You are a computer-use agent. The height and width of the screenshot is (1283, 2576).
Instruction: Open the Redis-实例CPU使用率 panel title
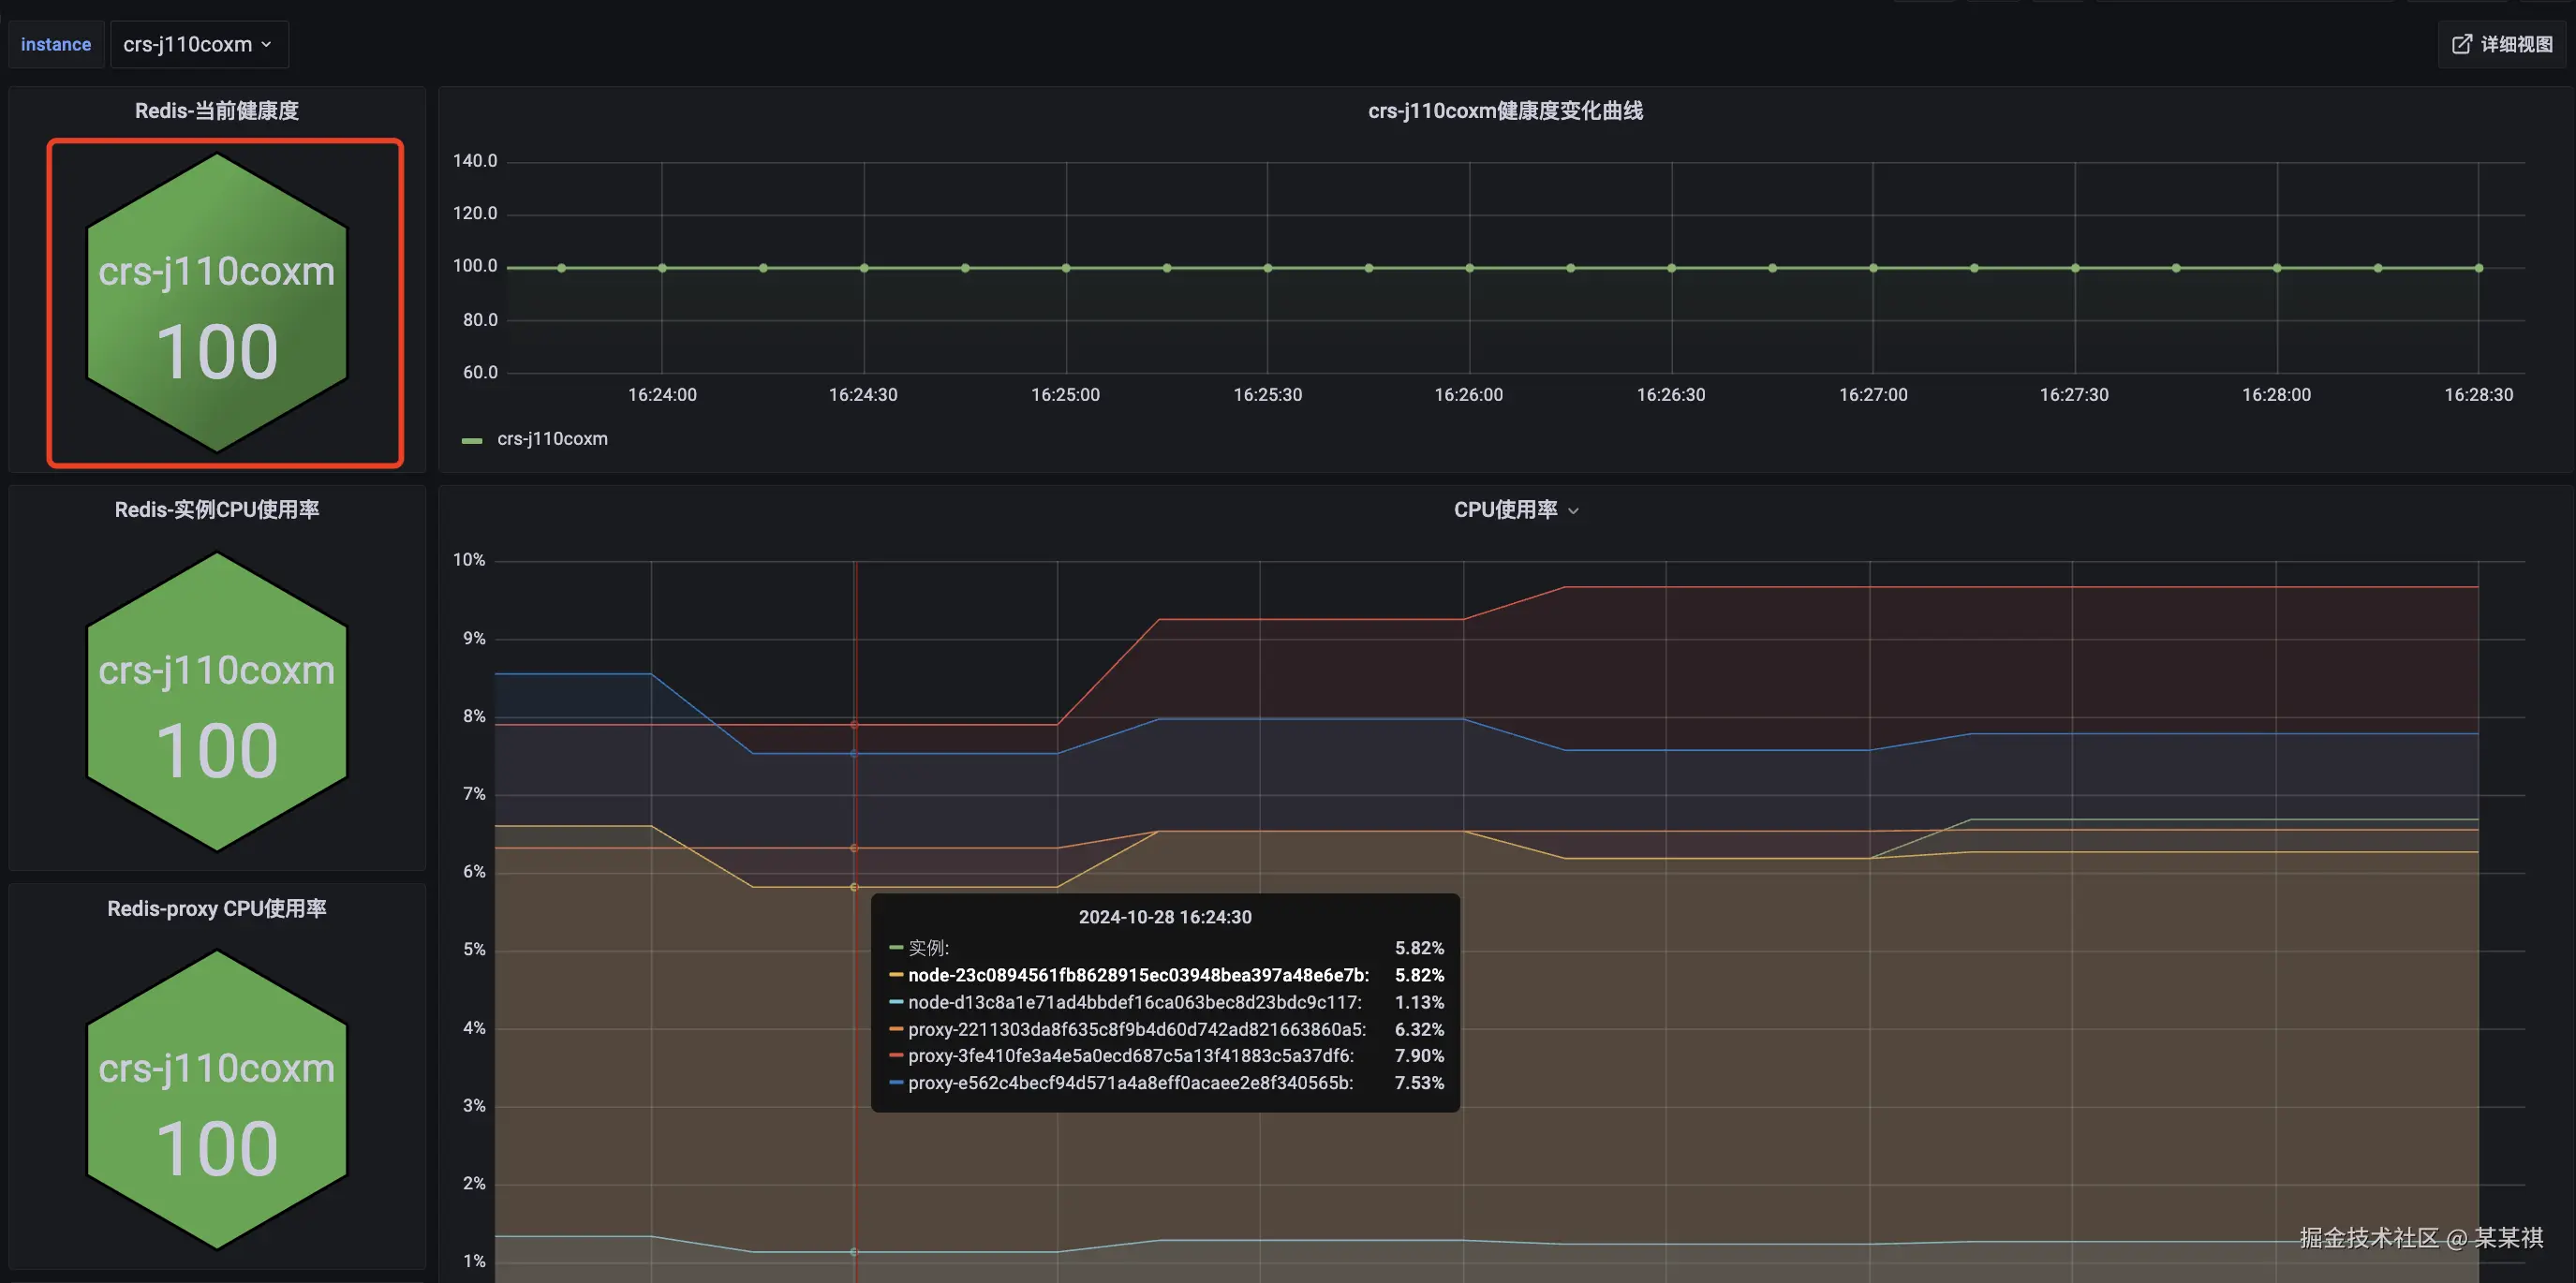[217, 510]
